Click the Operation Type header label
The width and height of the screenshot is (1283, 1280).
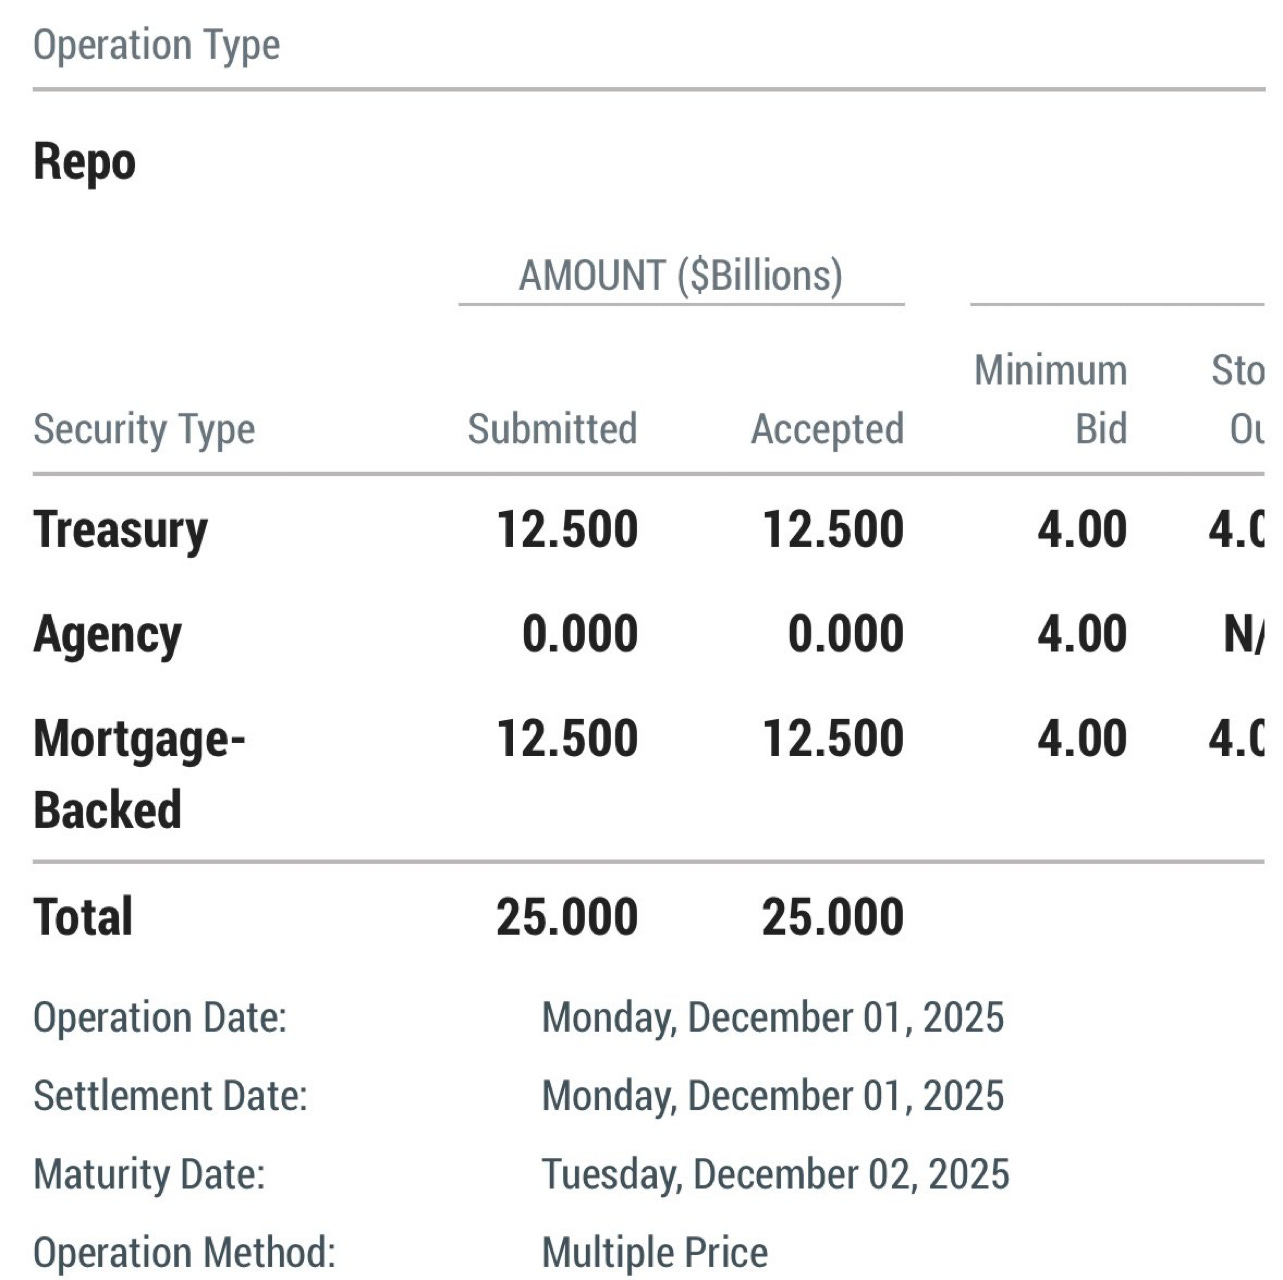[156, 45]
